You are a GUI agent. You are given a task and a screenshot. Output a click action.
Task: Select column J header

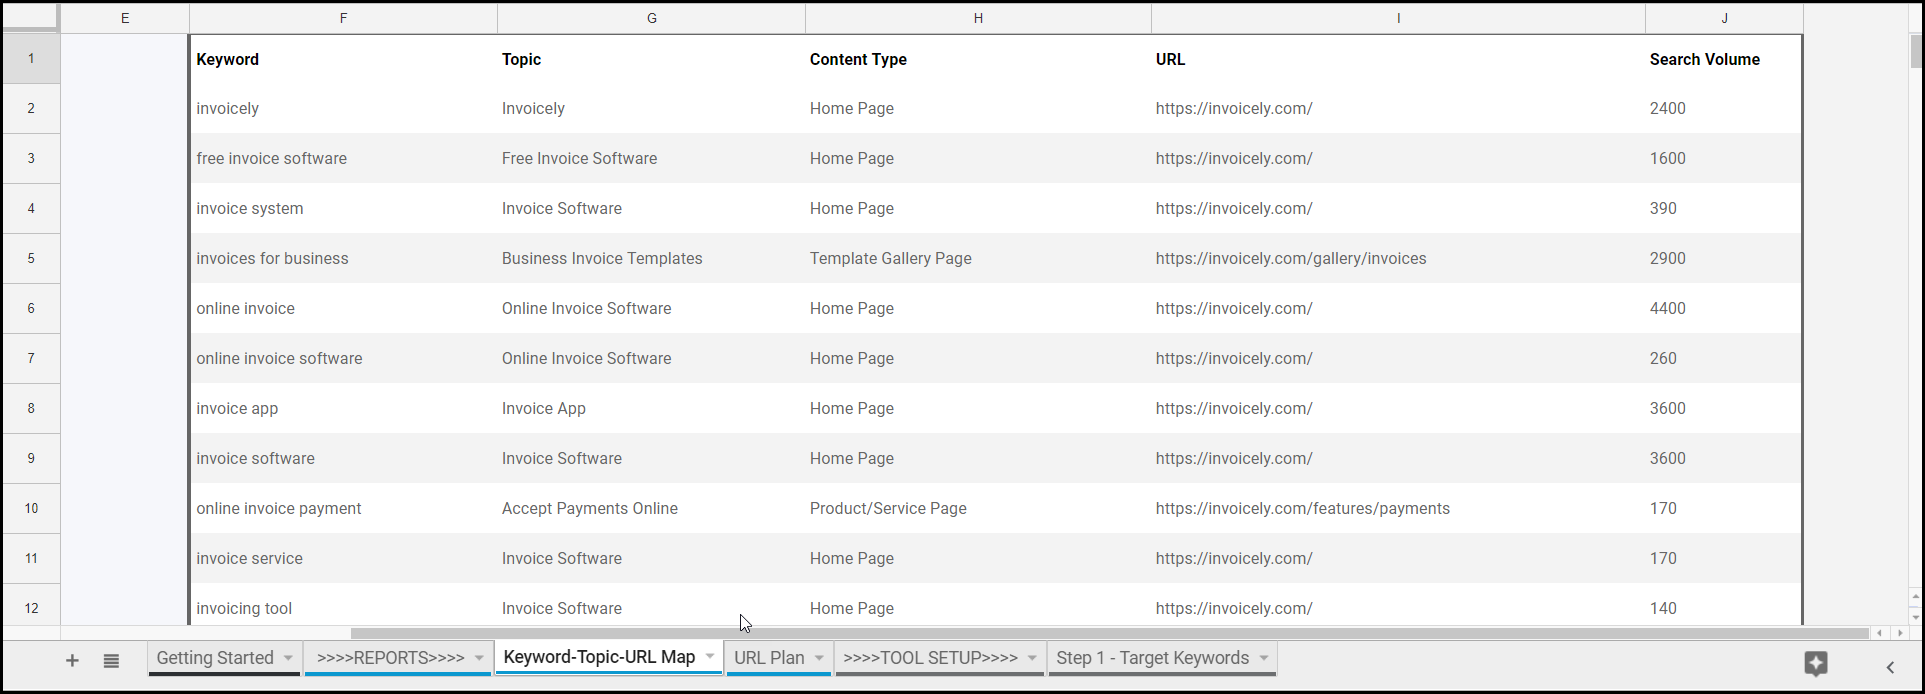tap(1724, 18)
